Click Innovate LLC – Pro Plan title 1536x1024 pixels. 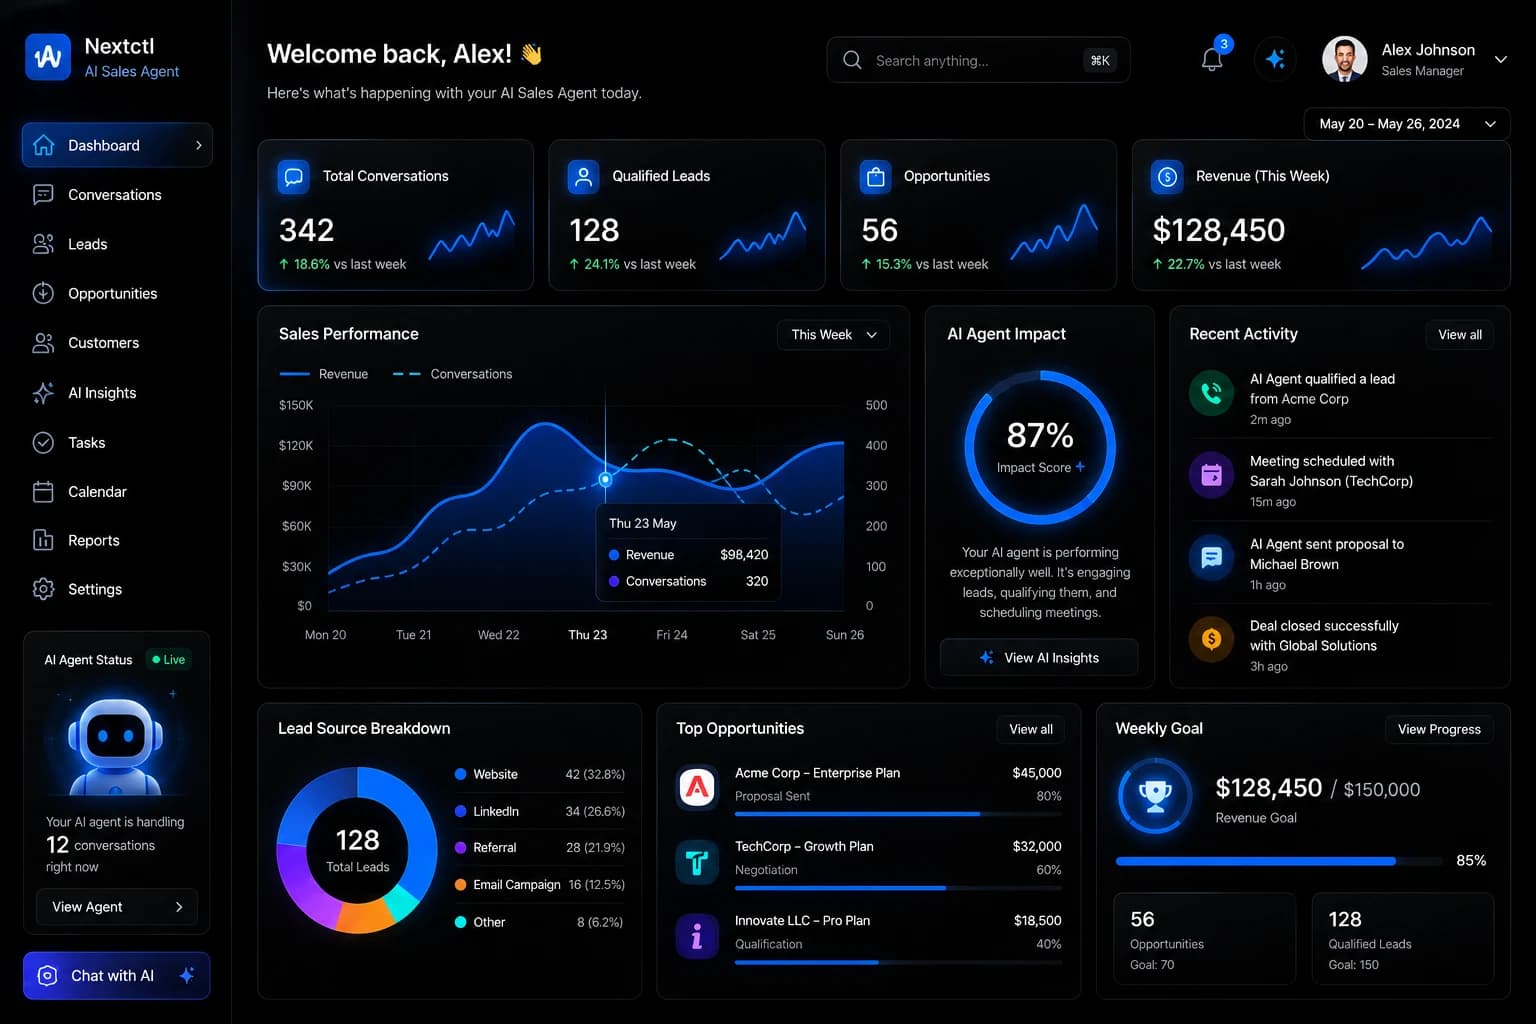[802, 921]
